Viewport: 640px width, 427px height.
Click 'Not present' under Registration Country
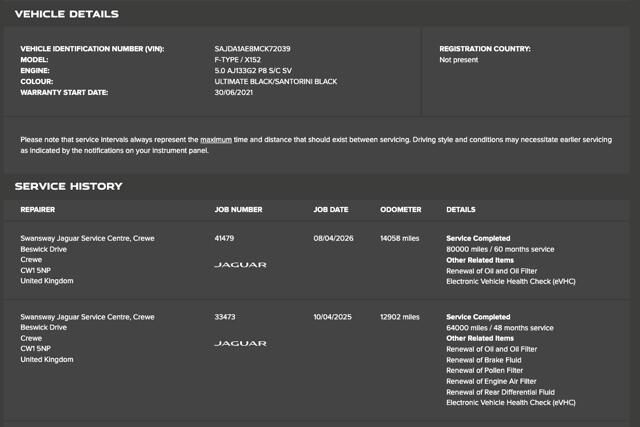tap(458, 60)
